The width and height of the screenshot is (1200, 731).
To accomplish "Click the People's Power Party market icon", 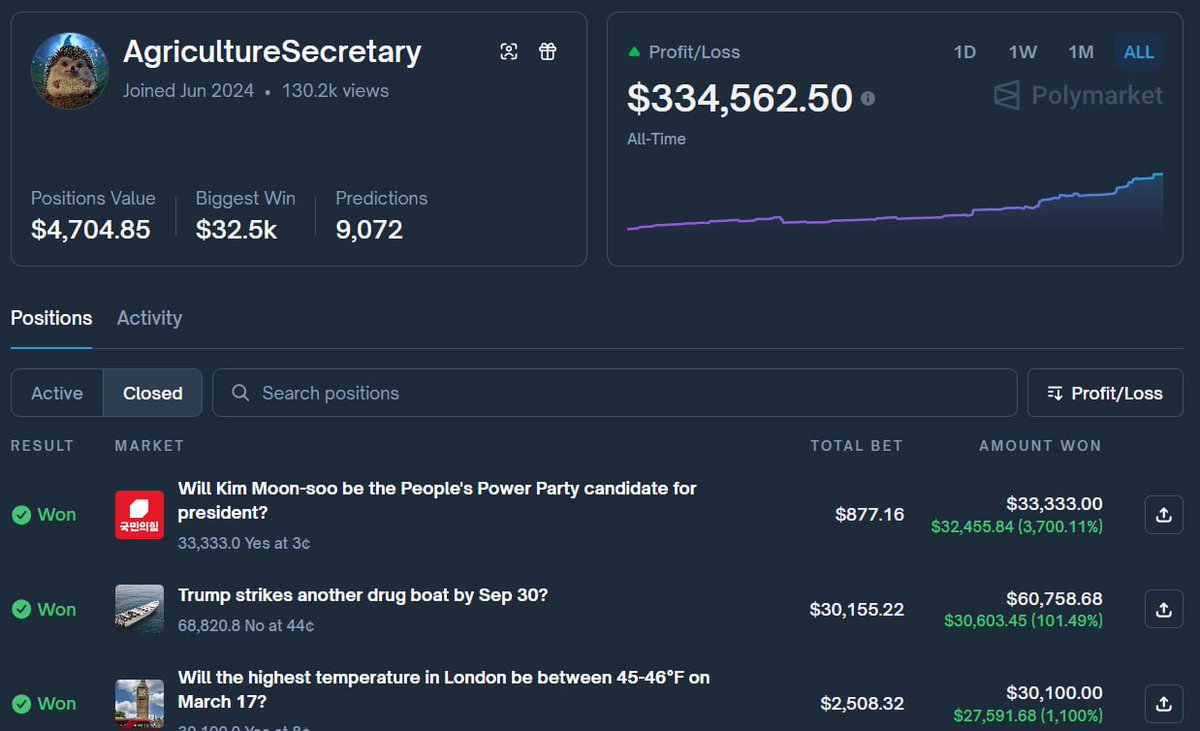I will click(x=139, y=515).
